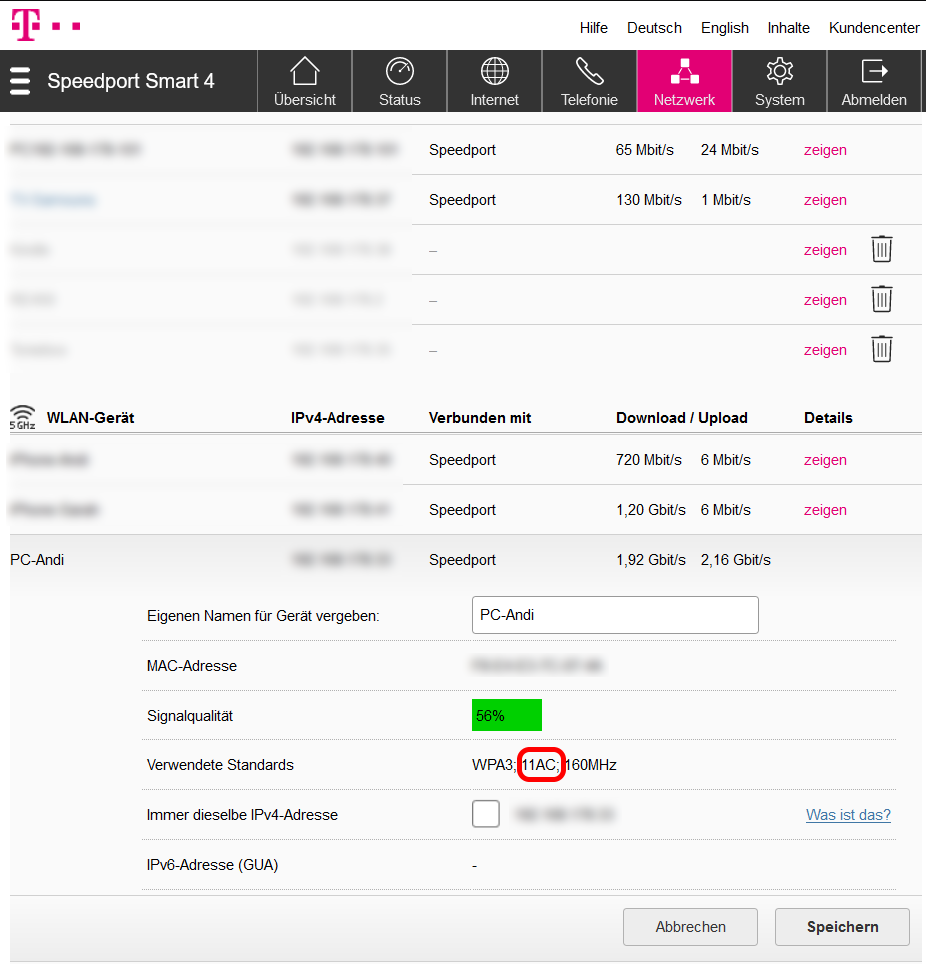Click zeigen in the third row with a trash icon
926x964 pixels.
[825, 350]
